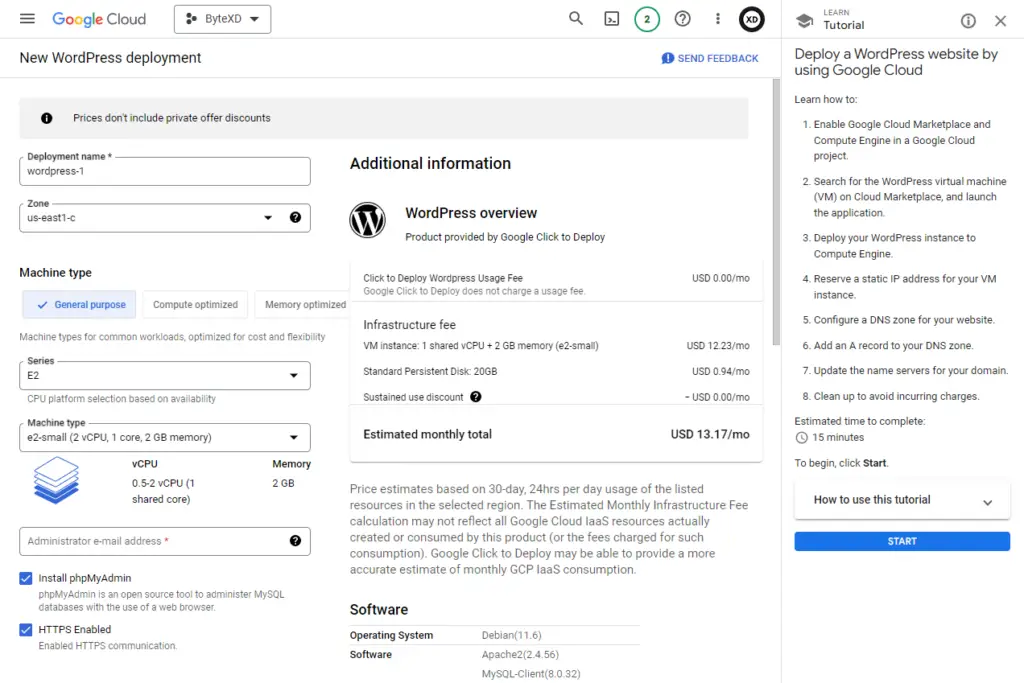Expand How to use this tutorial
This screenshot has width=1024, height=683.
click(x=902, y=500)
